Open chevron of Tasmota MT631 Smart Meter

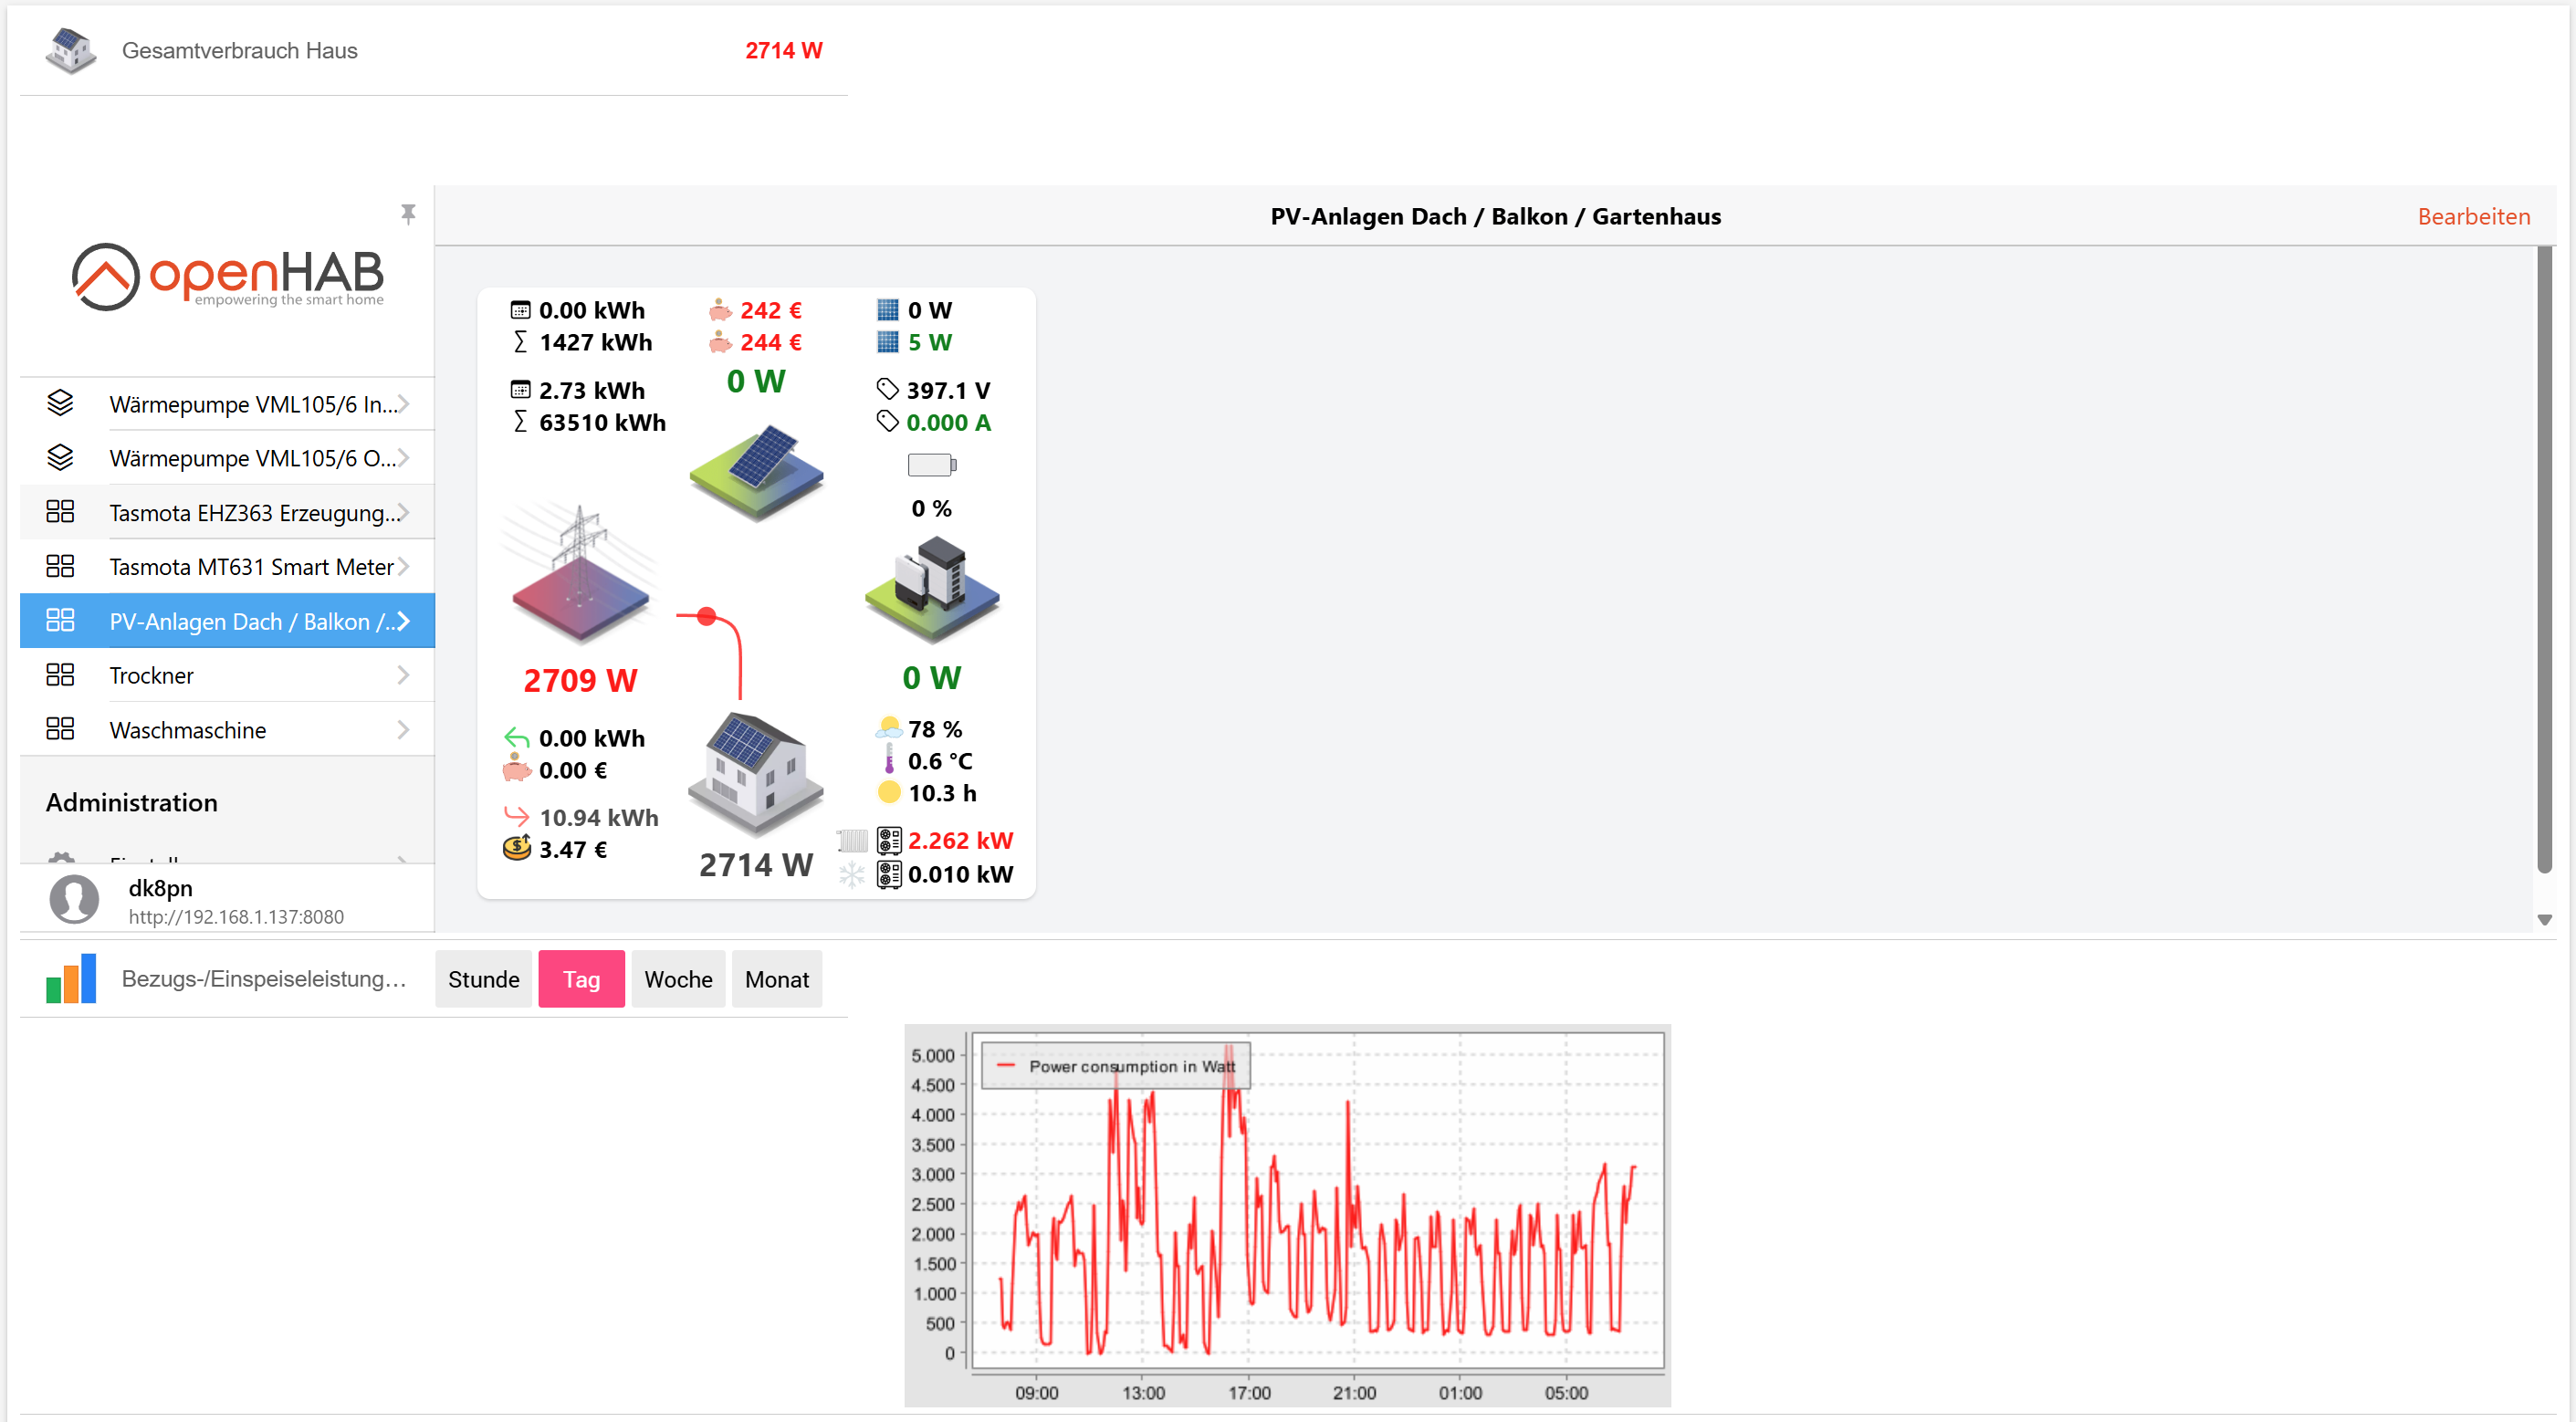[403, 567]
